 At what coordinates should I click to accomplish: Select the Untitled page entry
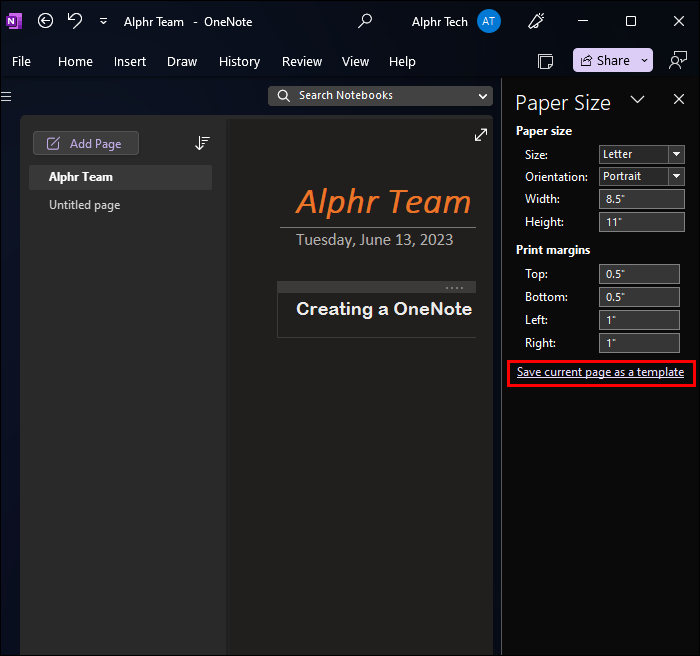pos(85,205)
